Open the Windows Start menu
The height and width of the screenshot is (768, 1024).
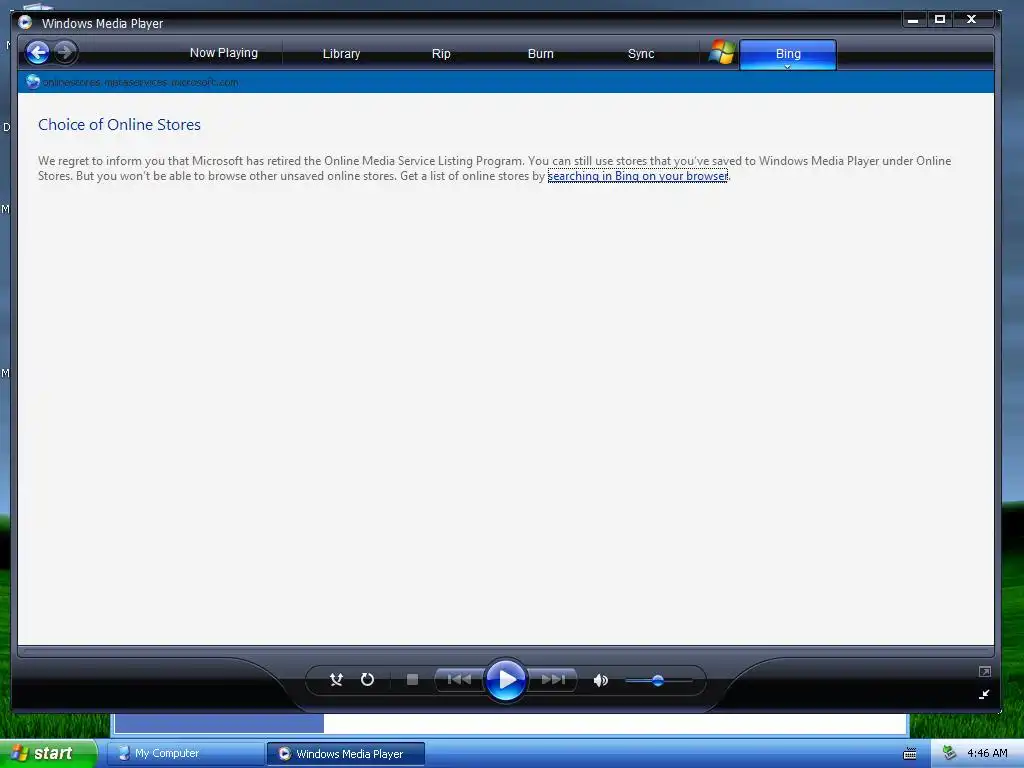click(47, 753)
